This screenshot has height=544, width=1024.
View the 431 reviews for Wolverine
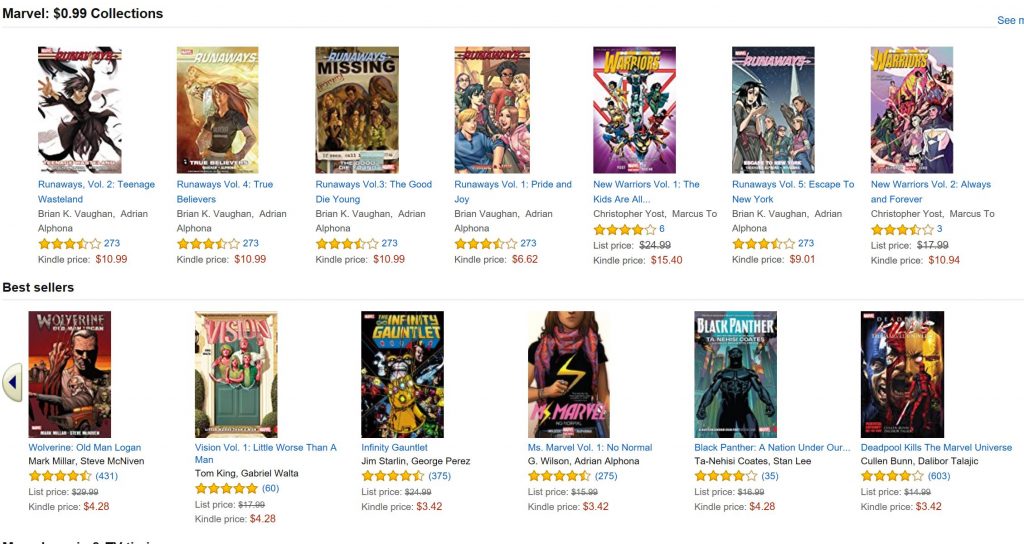click(106, 476)
